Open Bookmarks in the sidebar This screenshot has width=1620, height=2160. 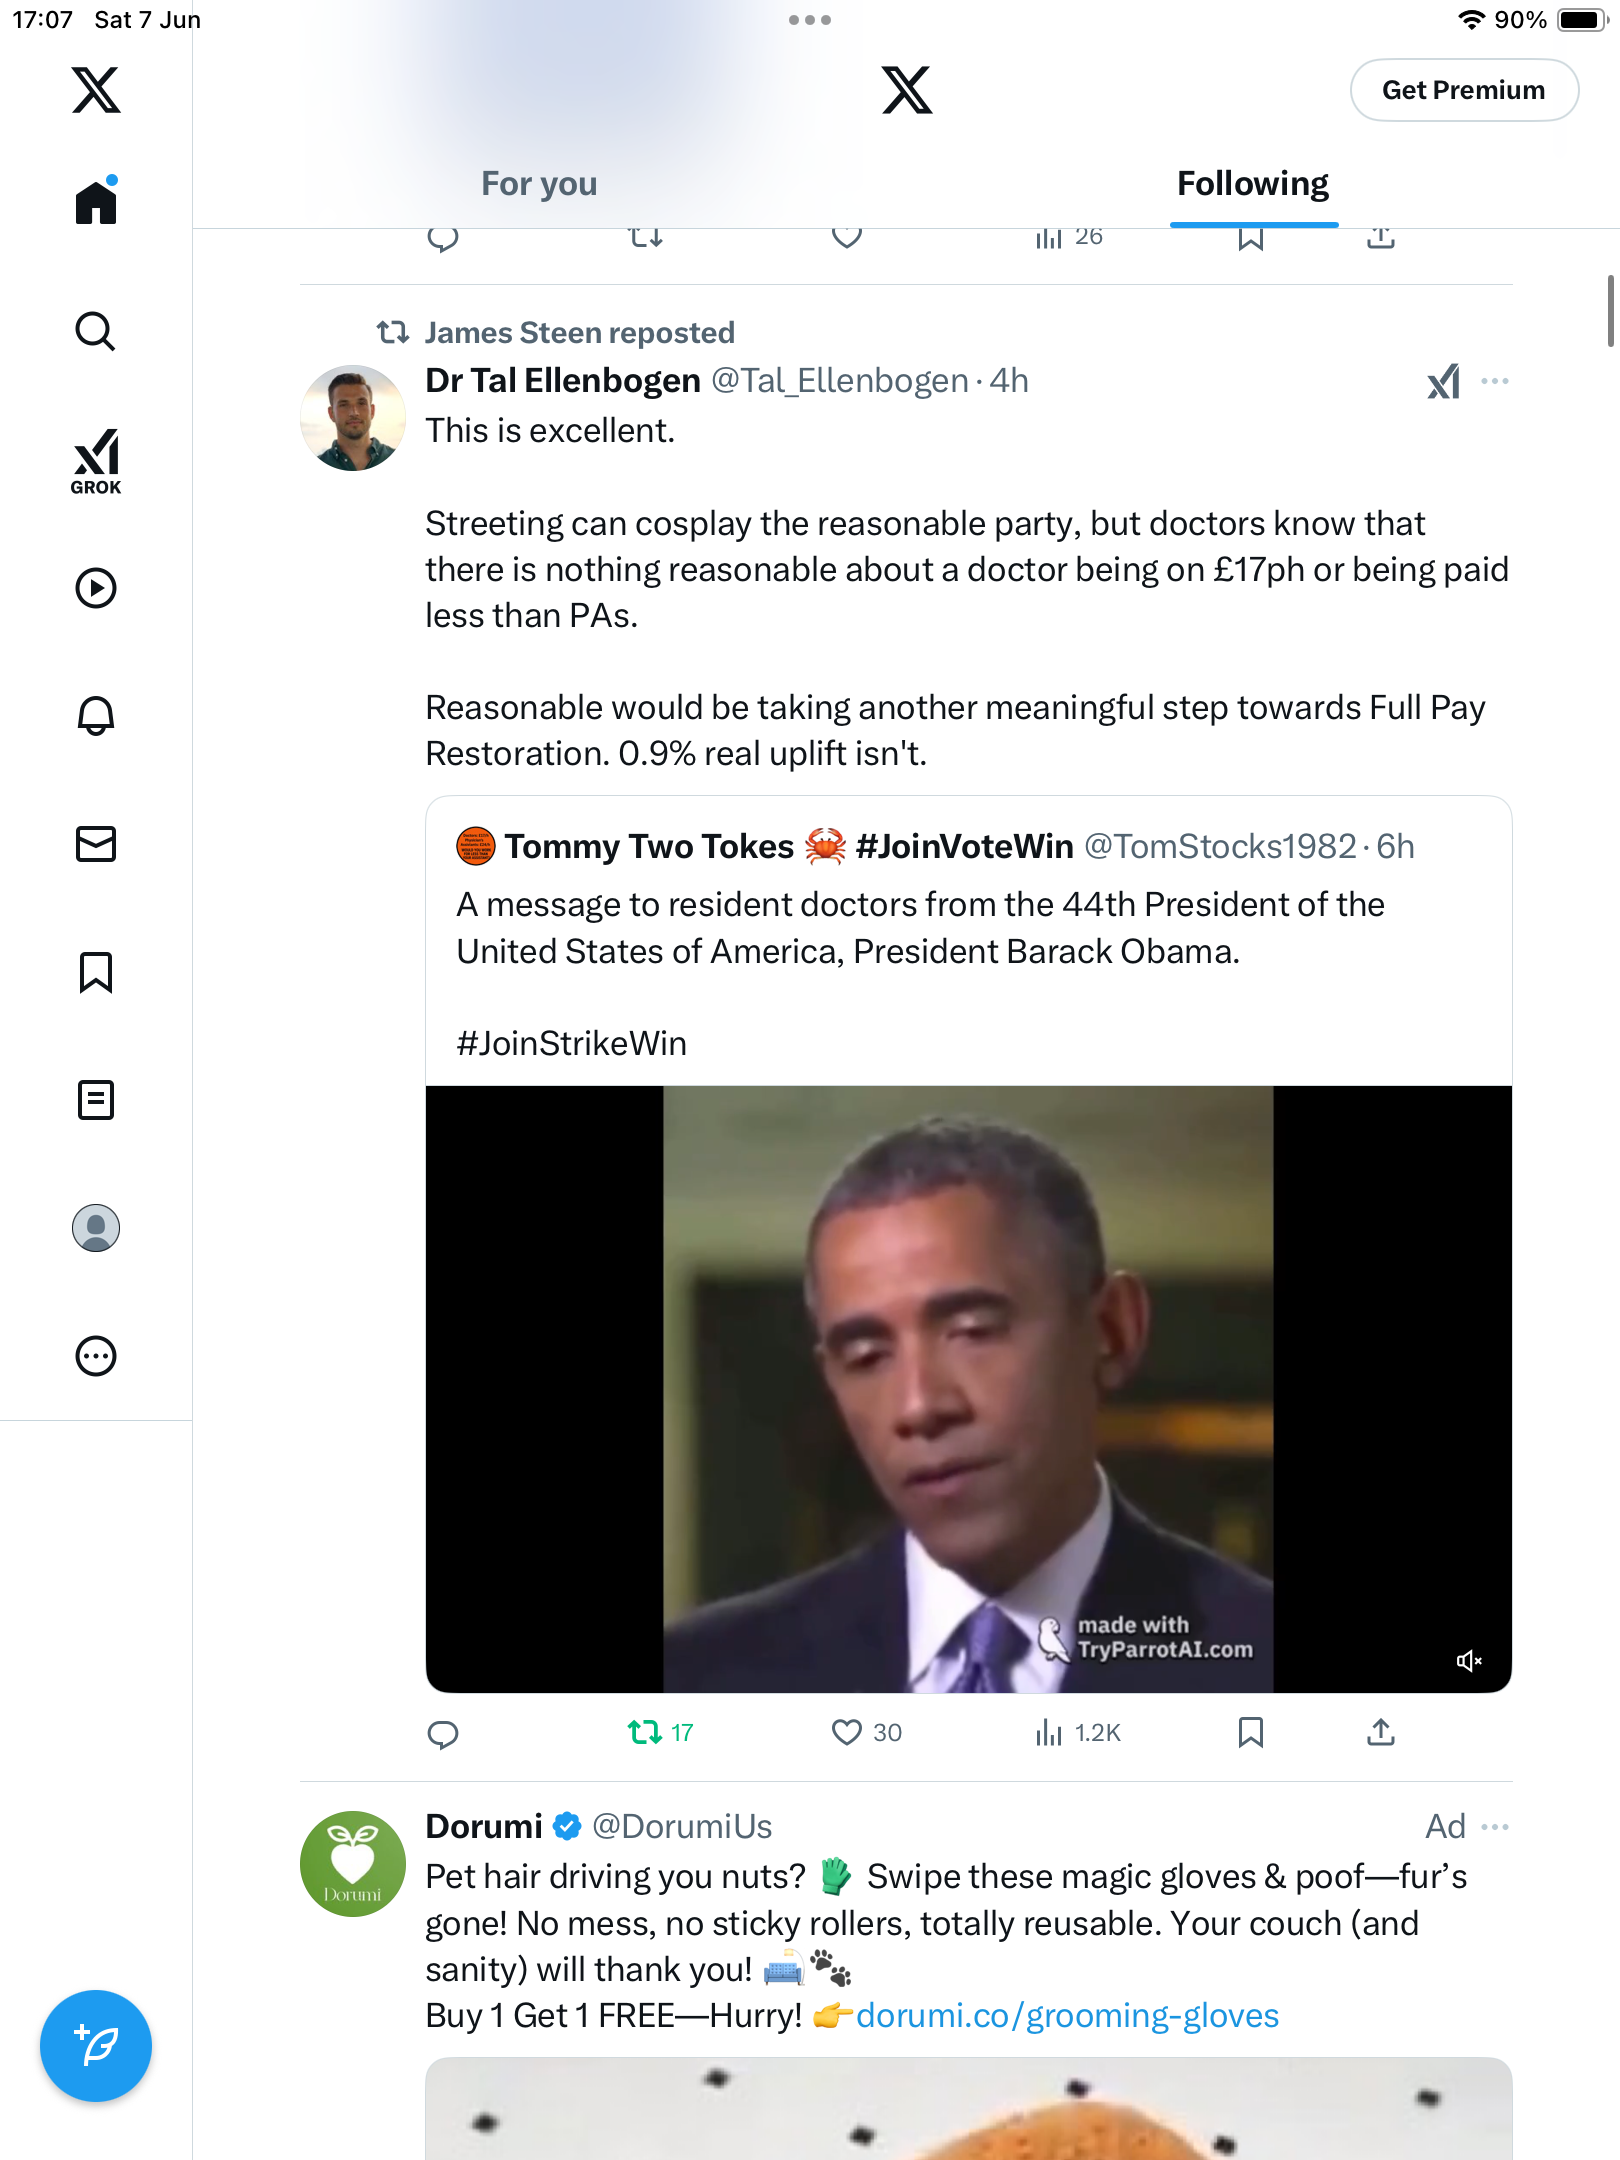[x=96, y=972]
